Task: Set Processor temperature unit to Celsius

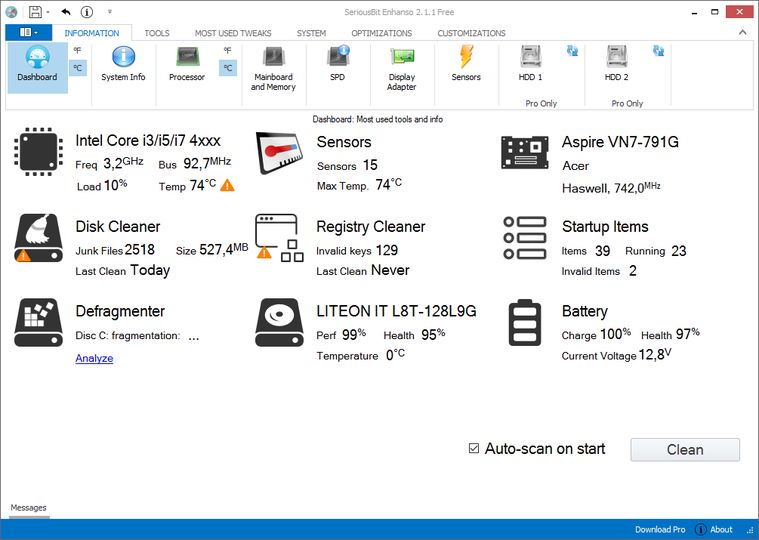Action: pyautogui.click(x=228, y=68)
